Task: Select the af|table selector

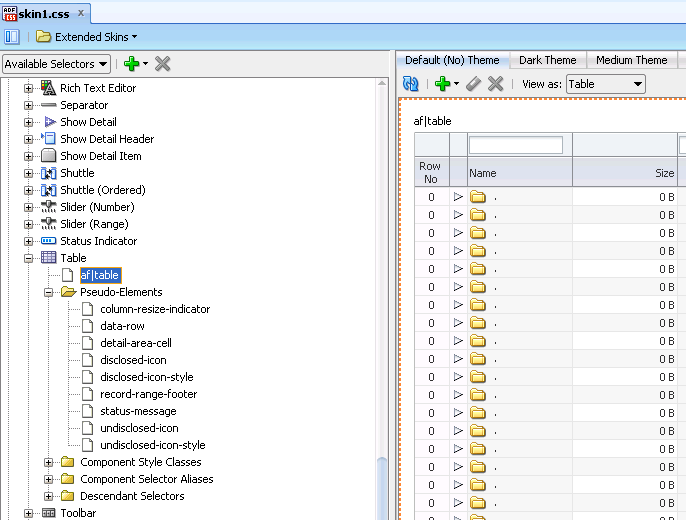Action: pyautogui.click(x=100, y=275)
